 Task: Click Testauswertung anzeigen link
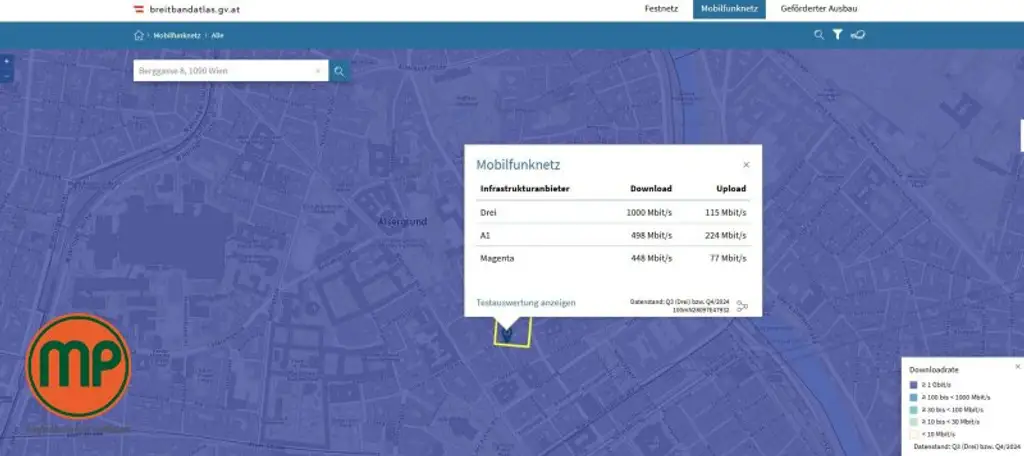click(x=526, y=303)
